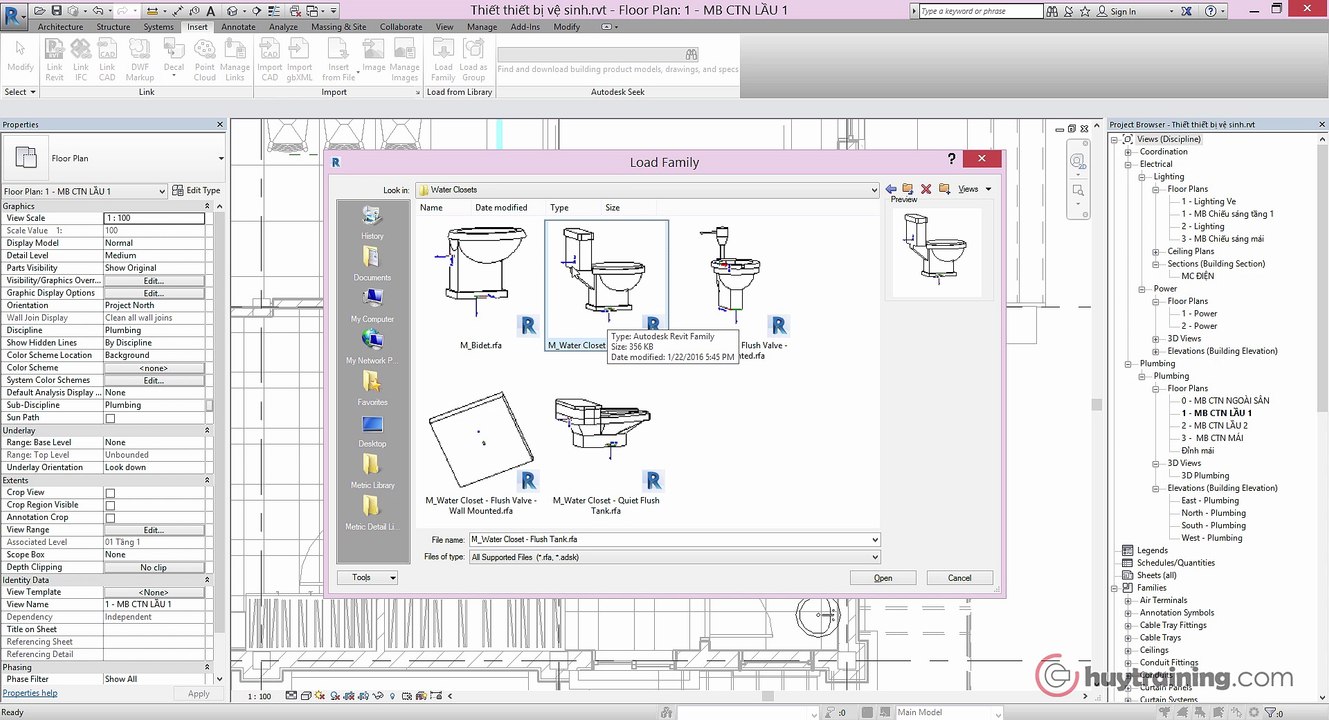Toggle Annotation Crop checkbox
This screenshot has height=720, width=1329.
[110, 518]
